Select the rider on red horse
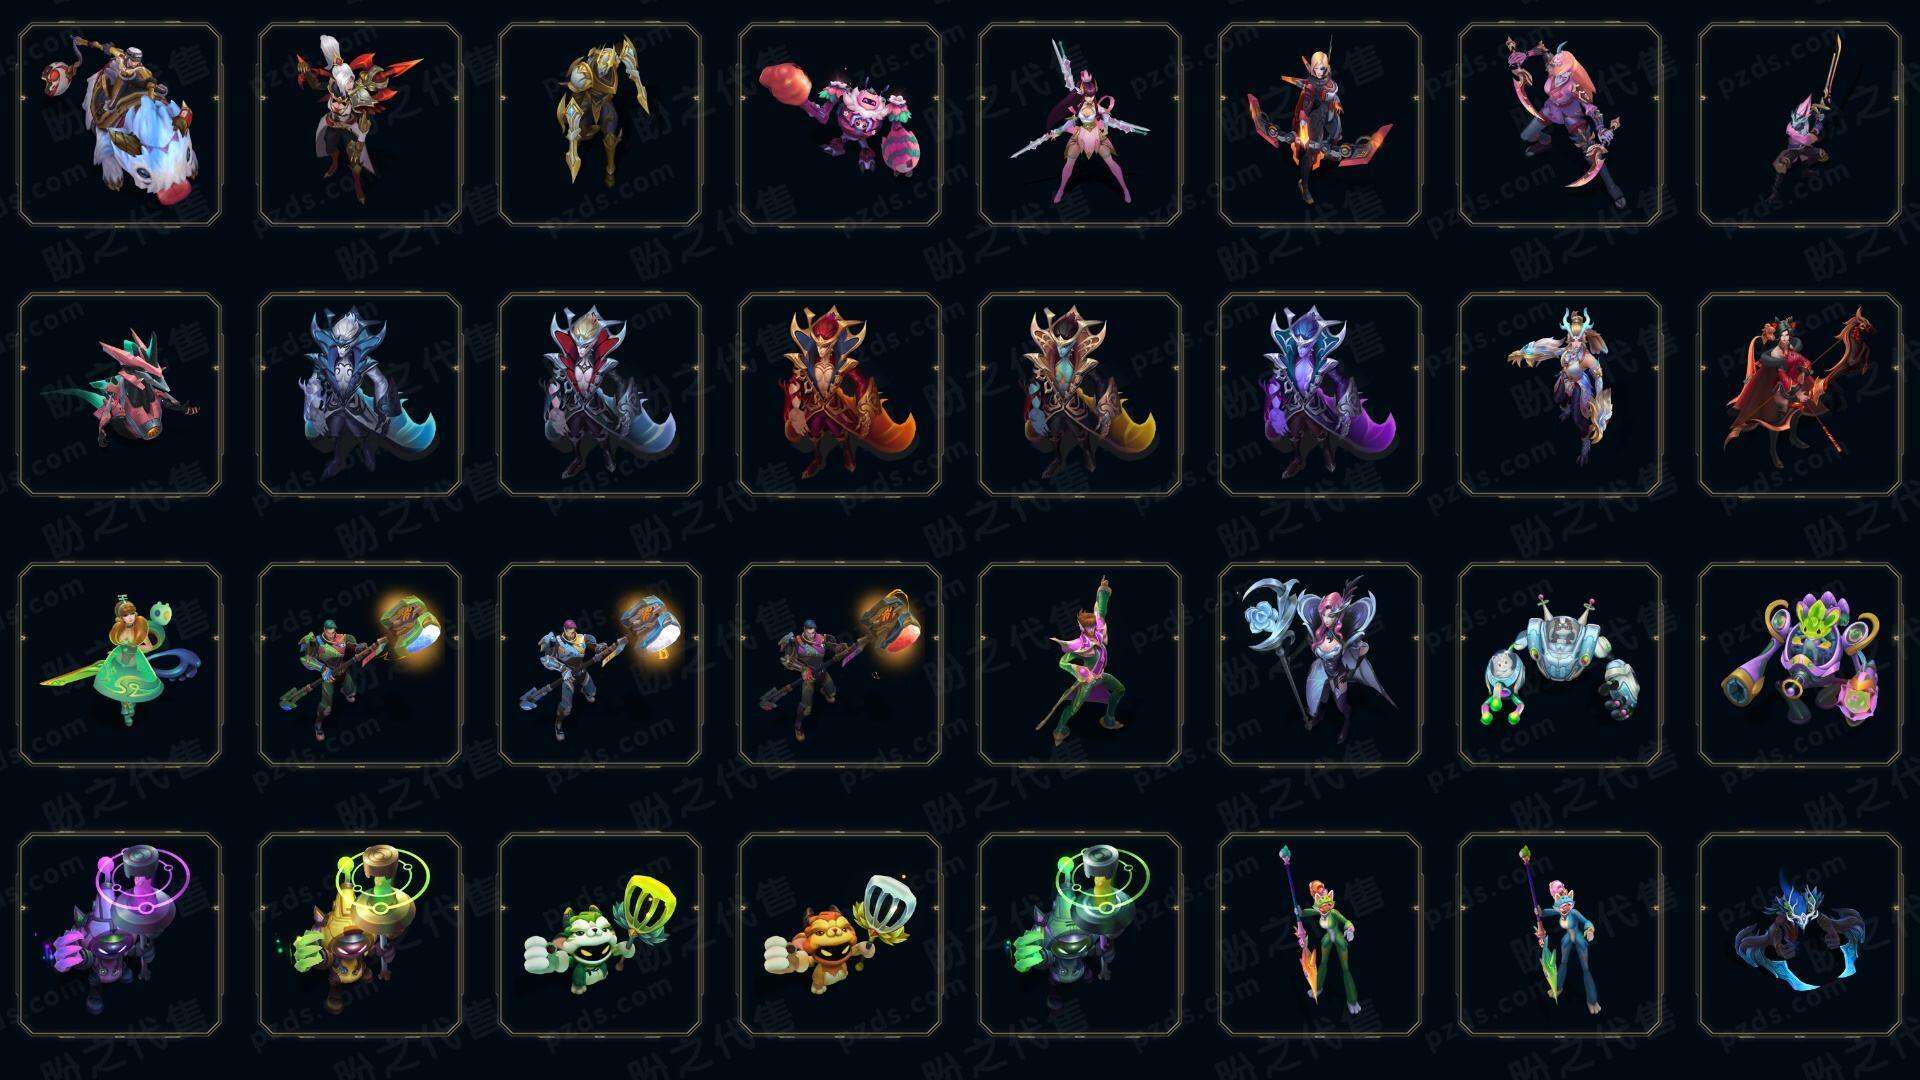The image size is (1920, 1080). point(1800,394)
